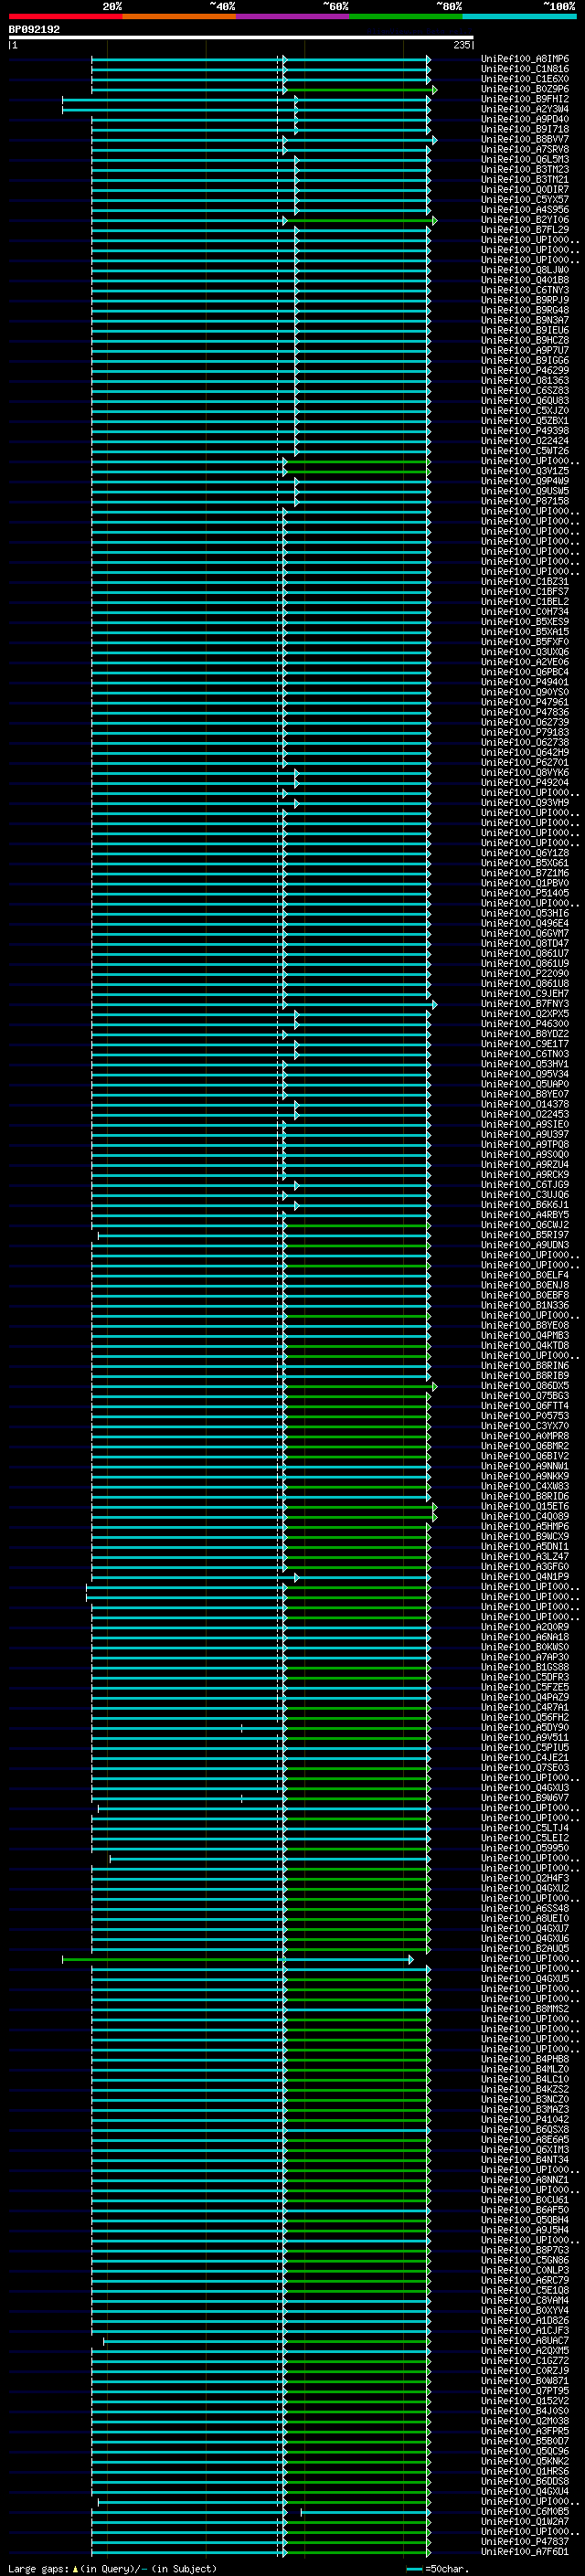This screenshot has height=2576, width=585.
Task: Open entry UniRef100_B0ELF4
Action: 525,1275
